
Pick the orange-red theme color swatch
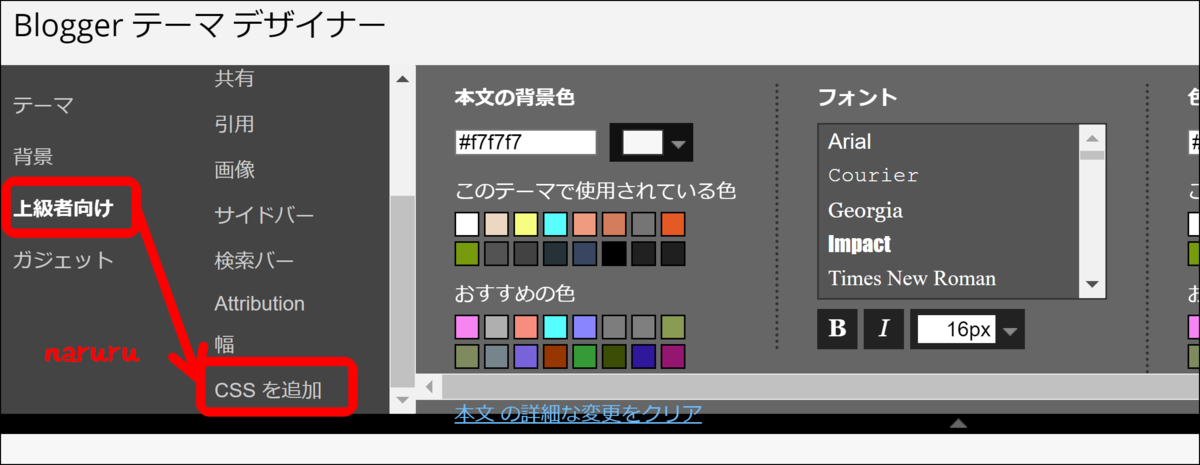673,224
